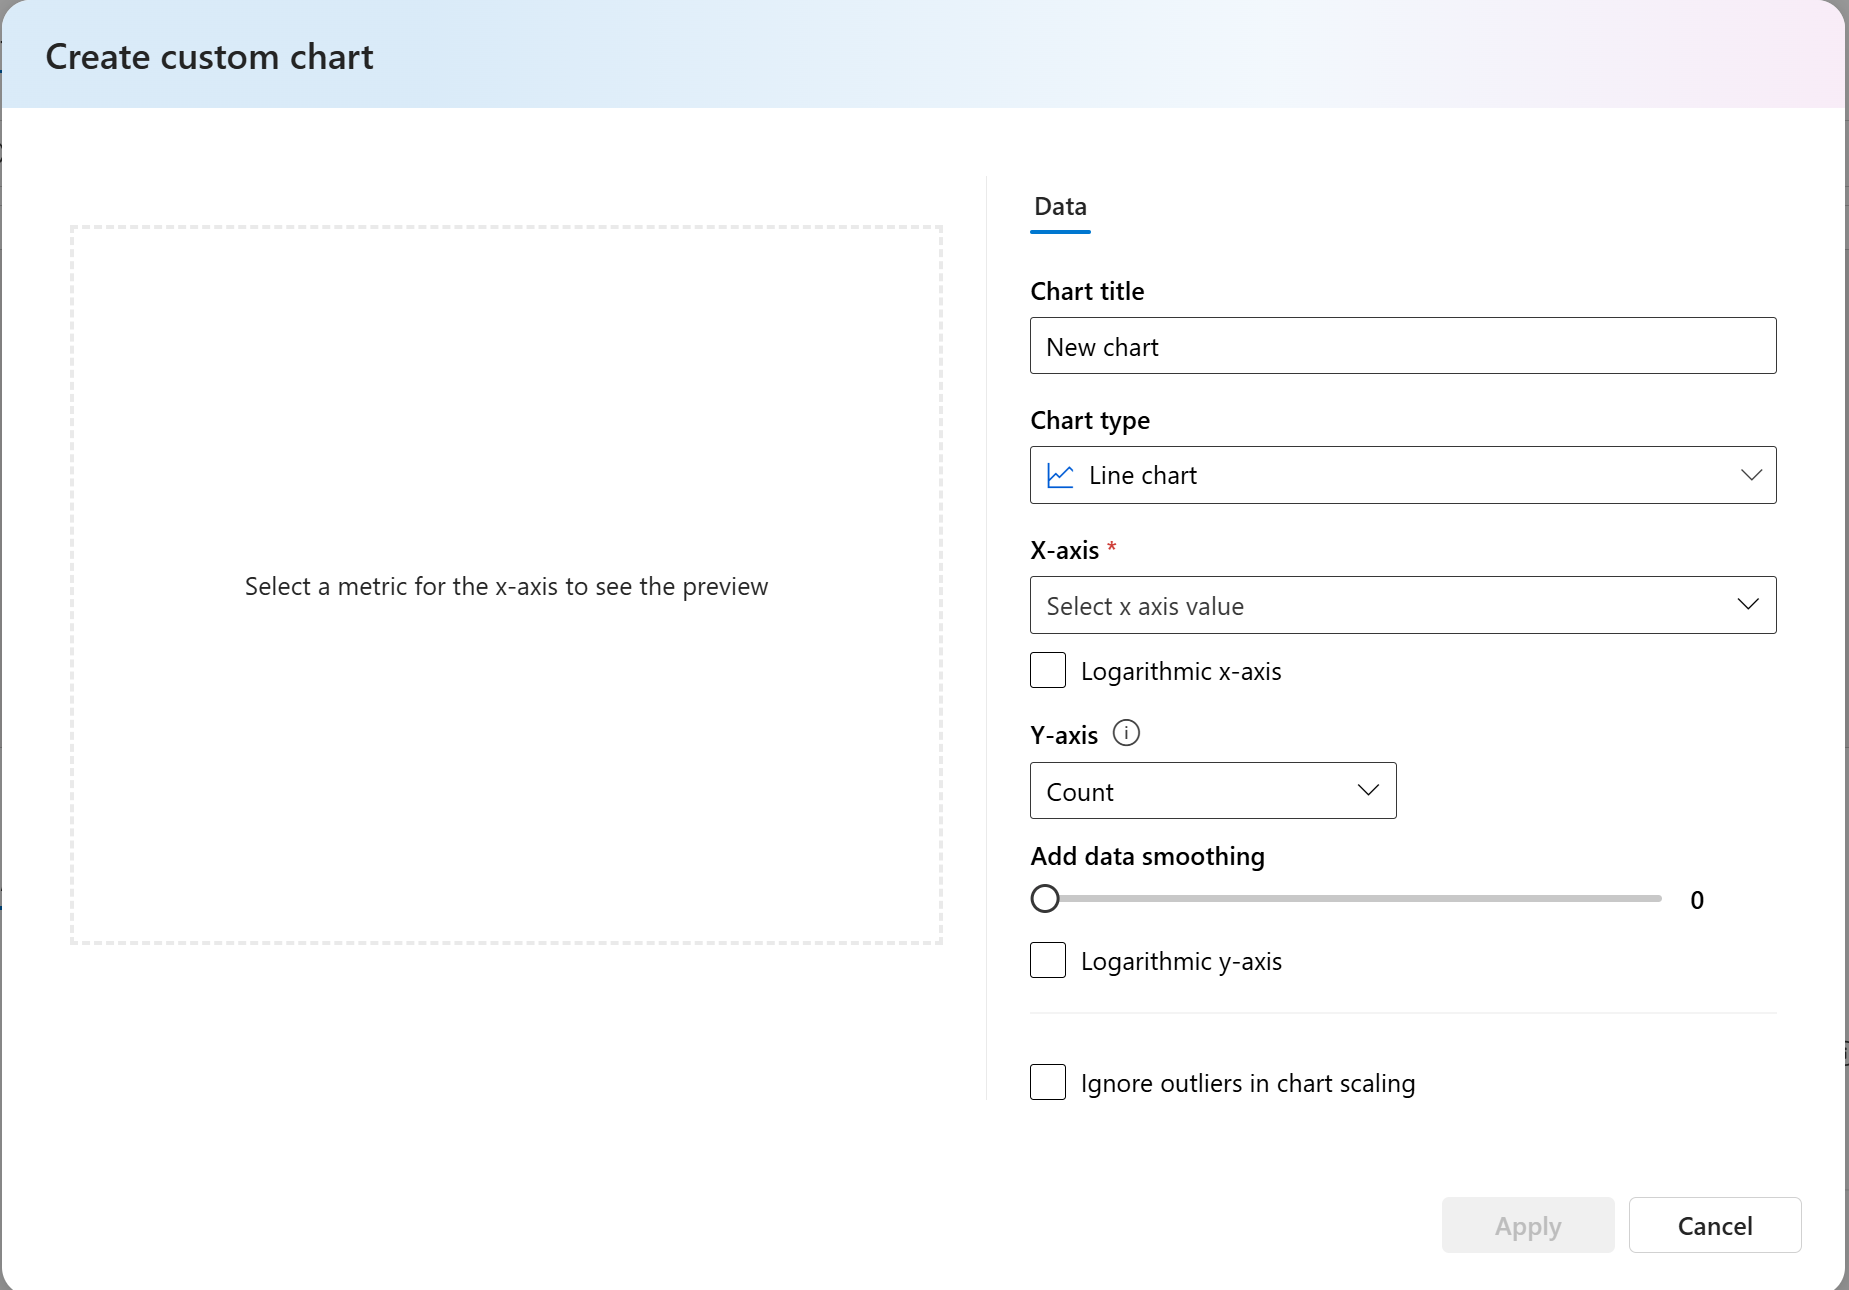Focus the Chart title text field
The width and height of the screenshot is (1849, 1290).
click(1402, 346)
